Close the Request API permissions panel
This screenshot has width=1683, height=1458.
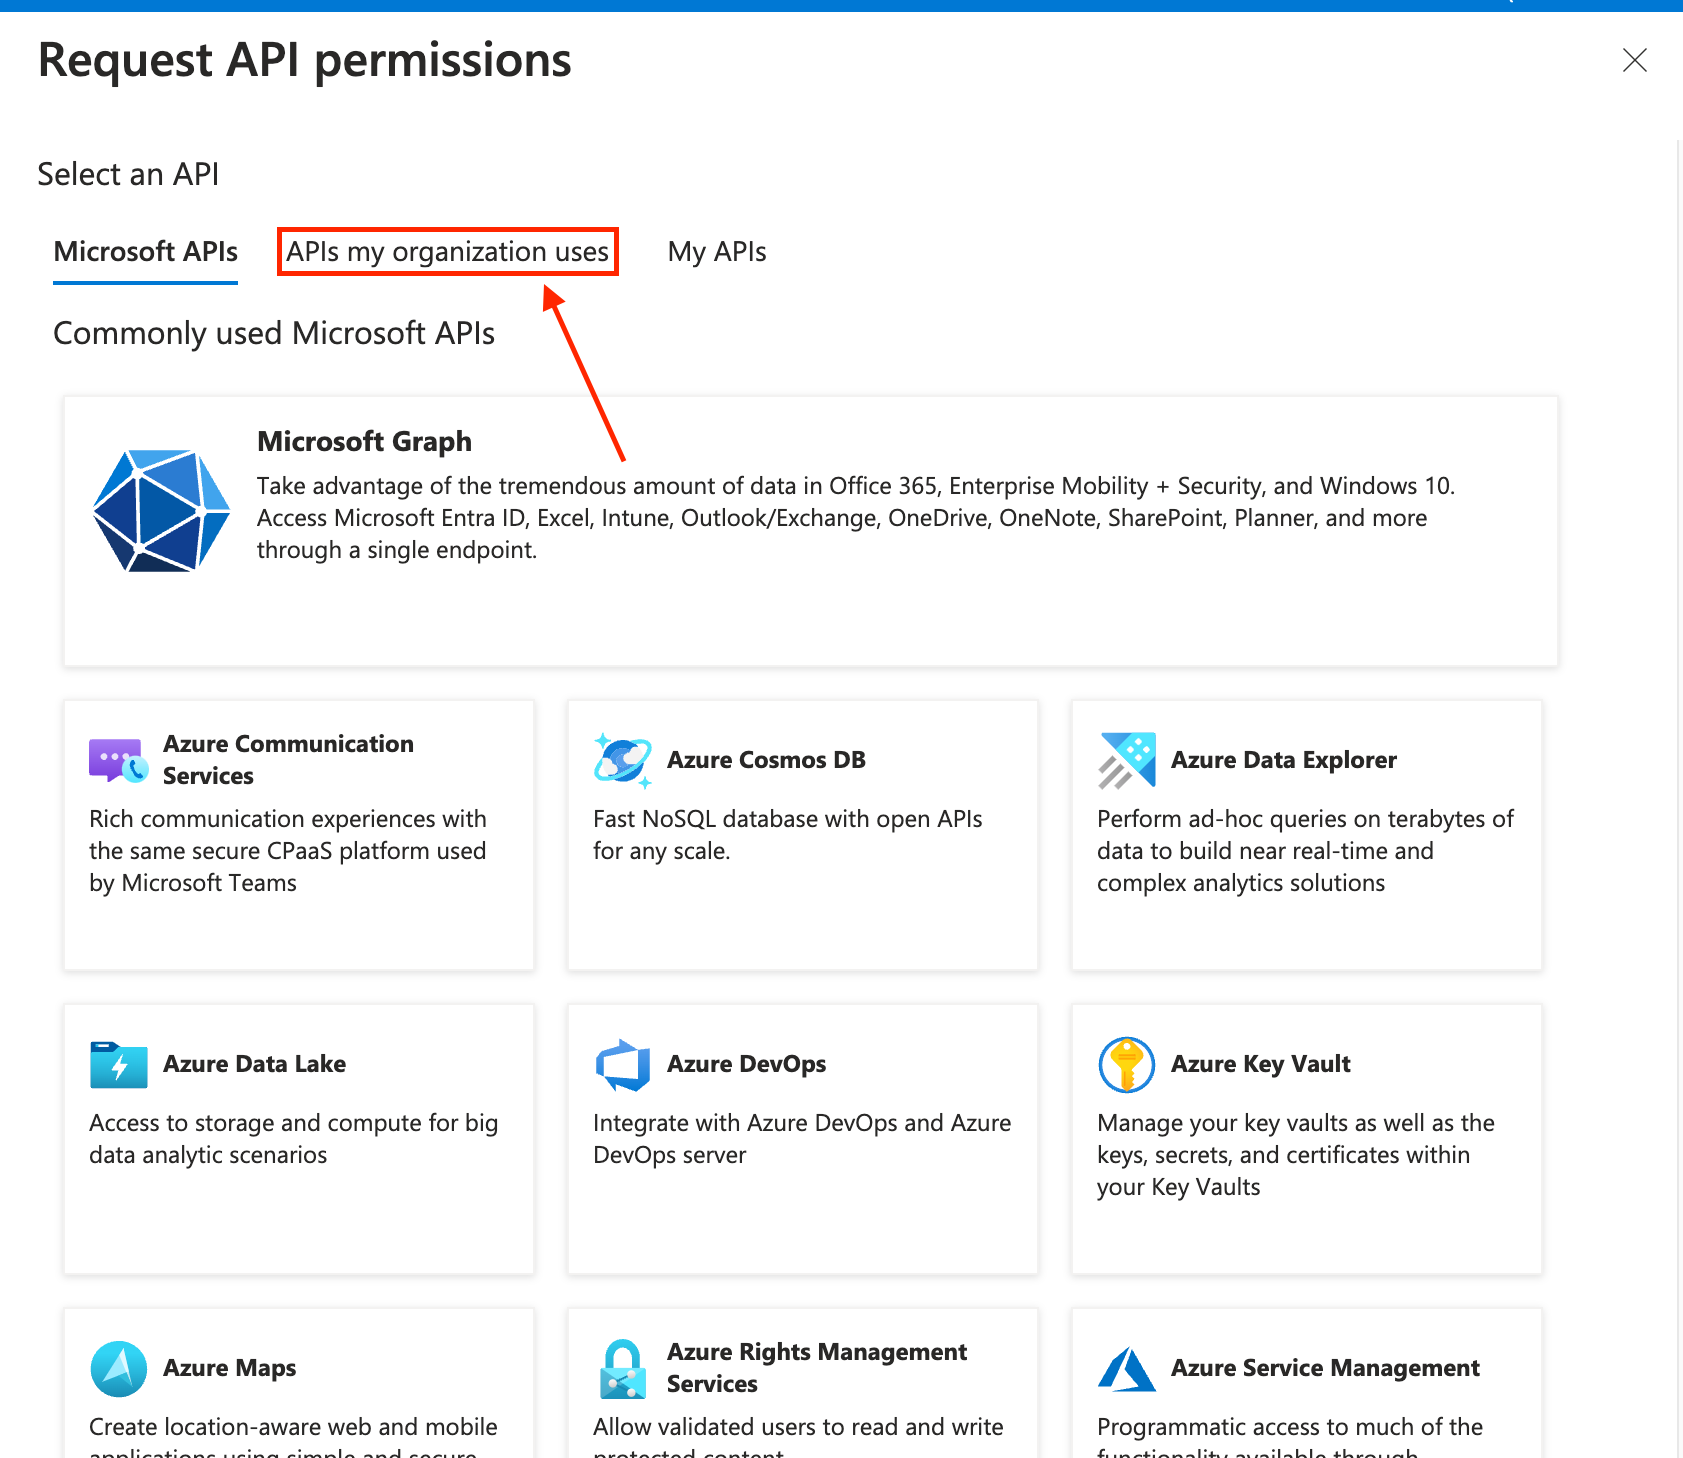point(1635,60)
